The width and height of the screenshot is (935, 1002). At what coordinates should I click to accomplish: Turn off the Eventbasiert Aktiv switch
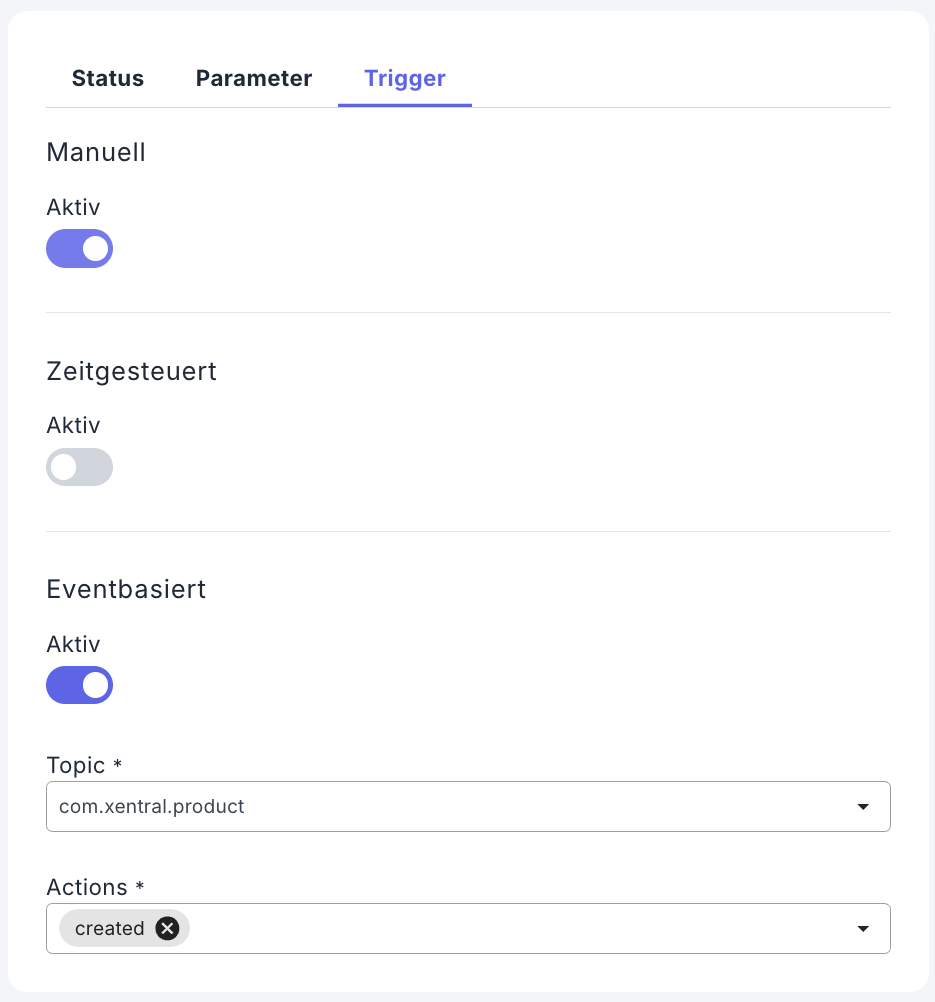coord(79,685)
